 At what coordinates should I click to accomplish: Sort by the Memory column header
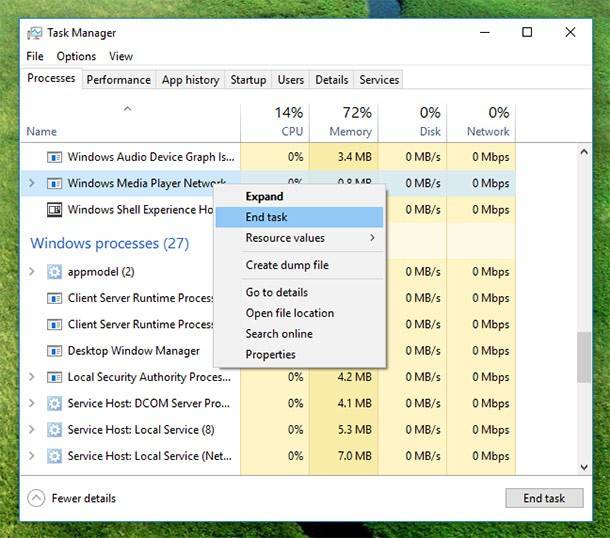click(x=344, y=123)
